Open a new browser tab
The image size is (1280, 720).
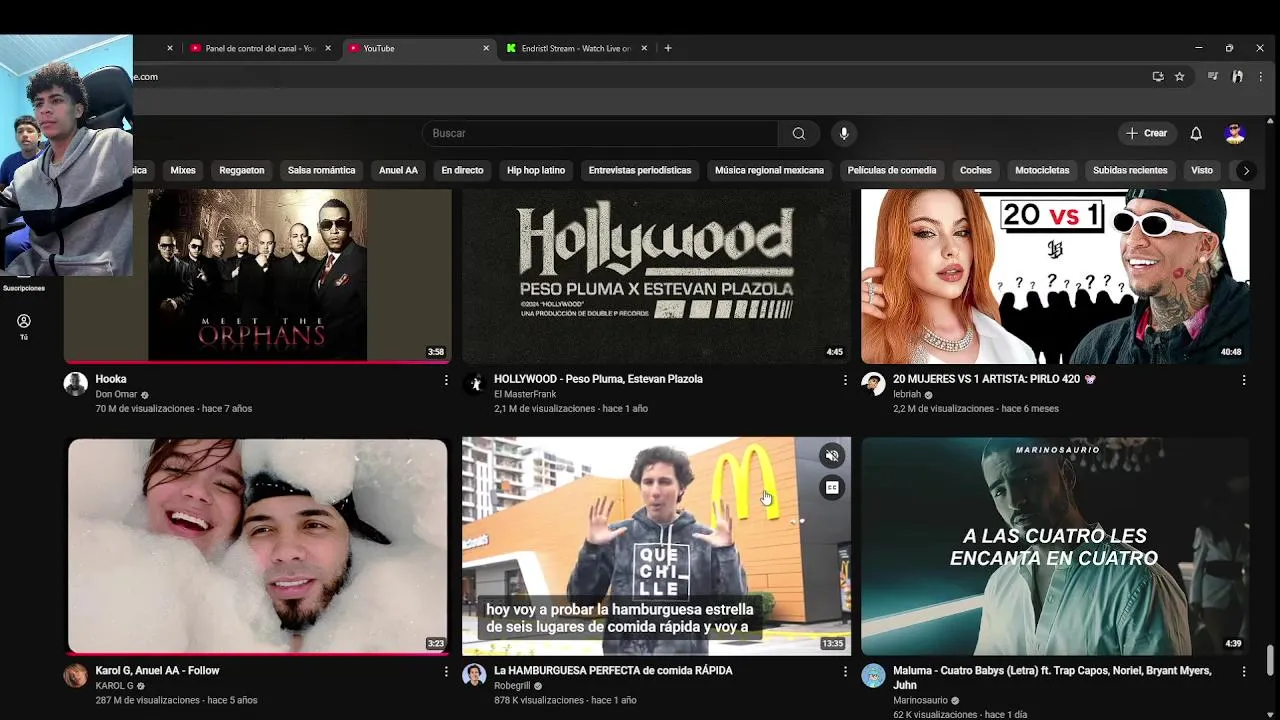pos(668,48)
